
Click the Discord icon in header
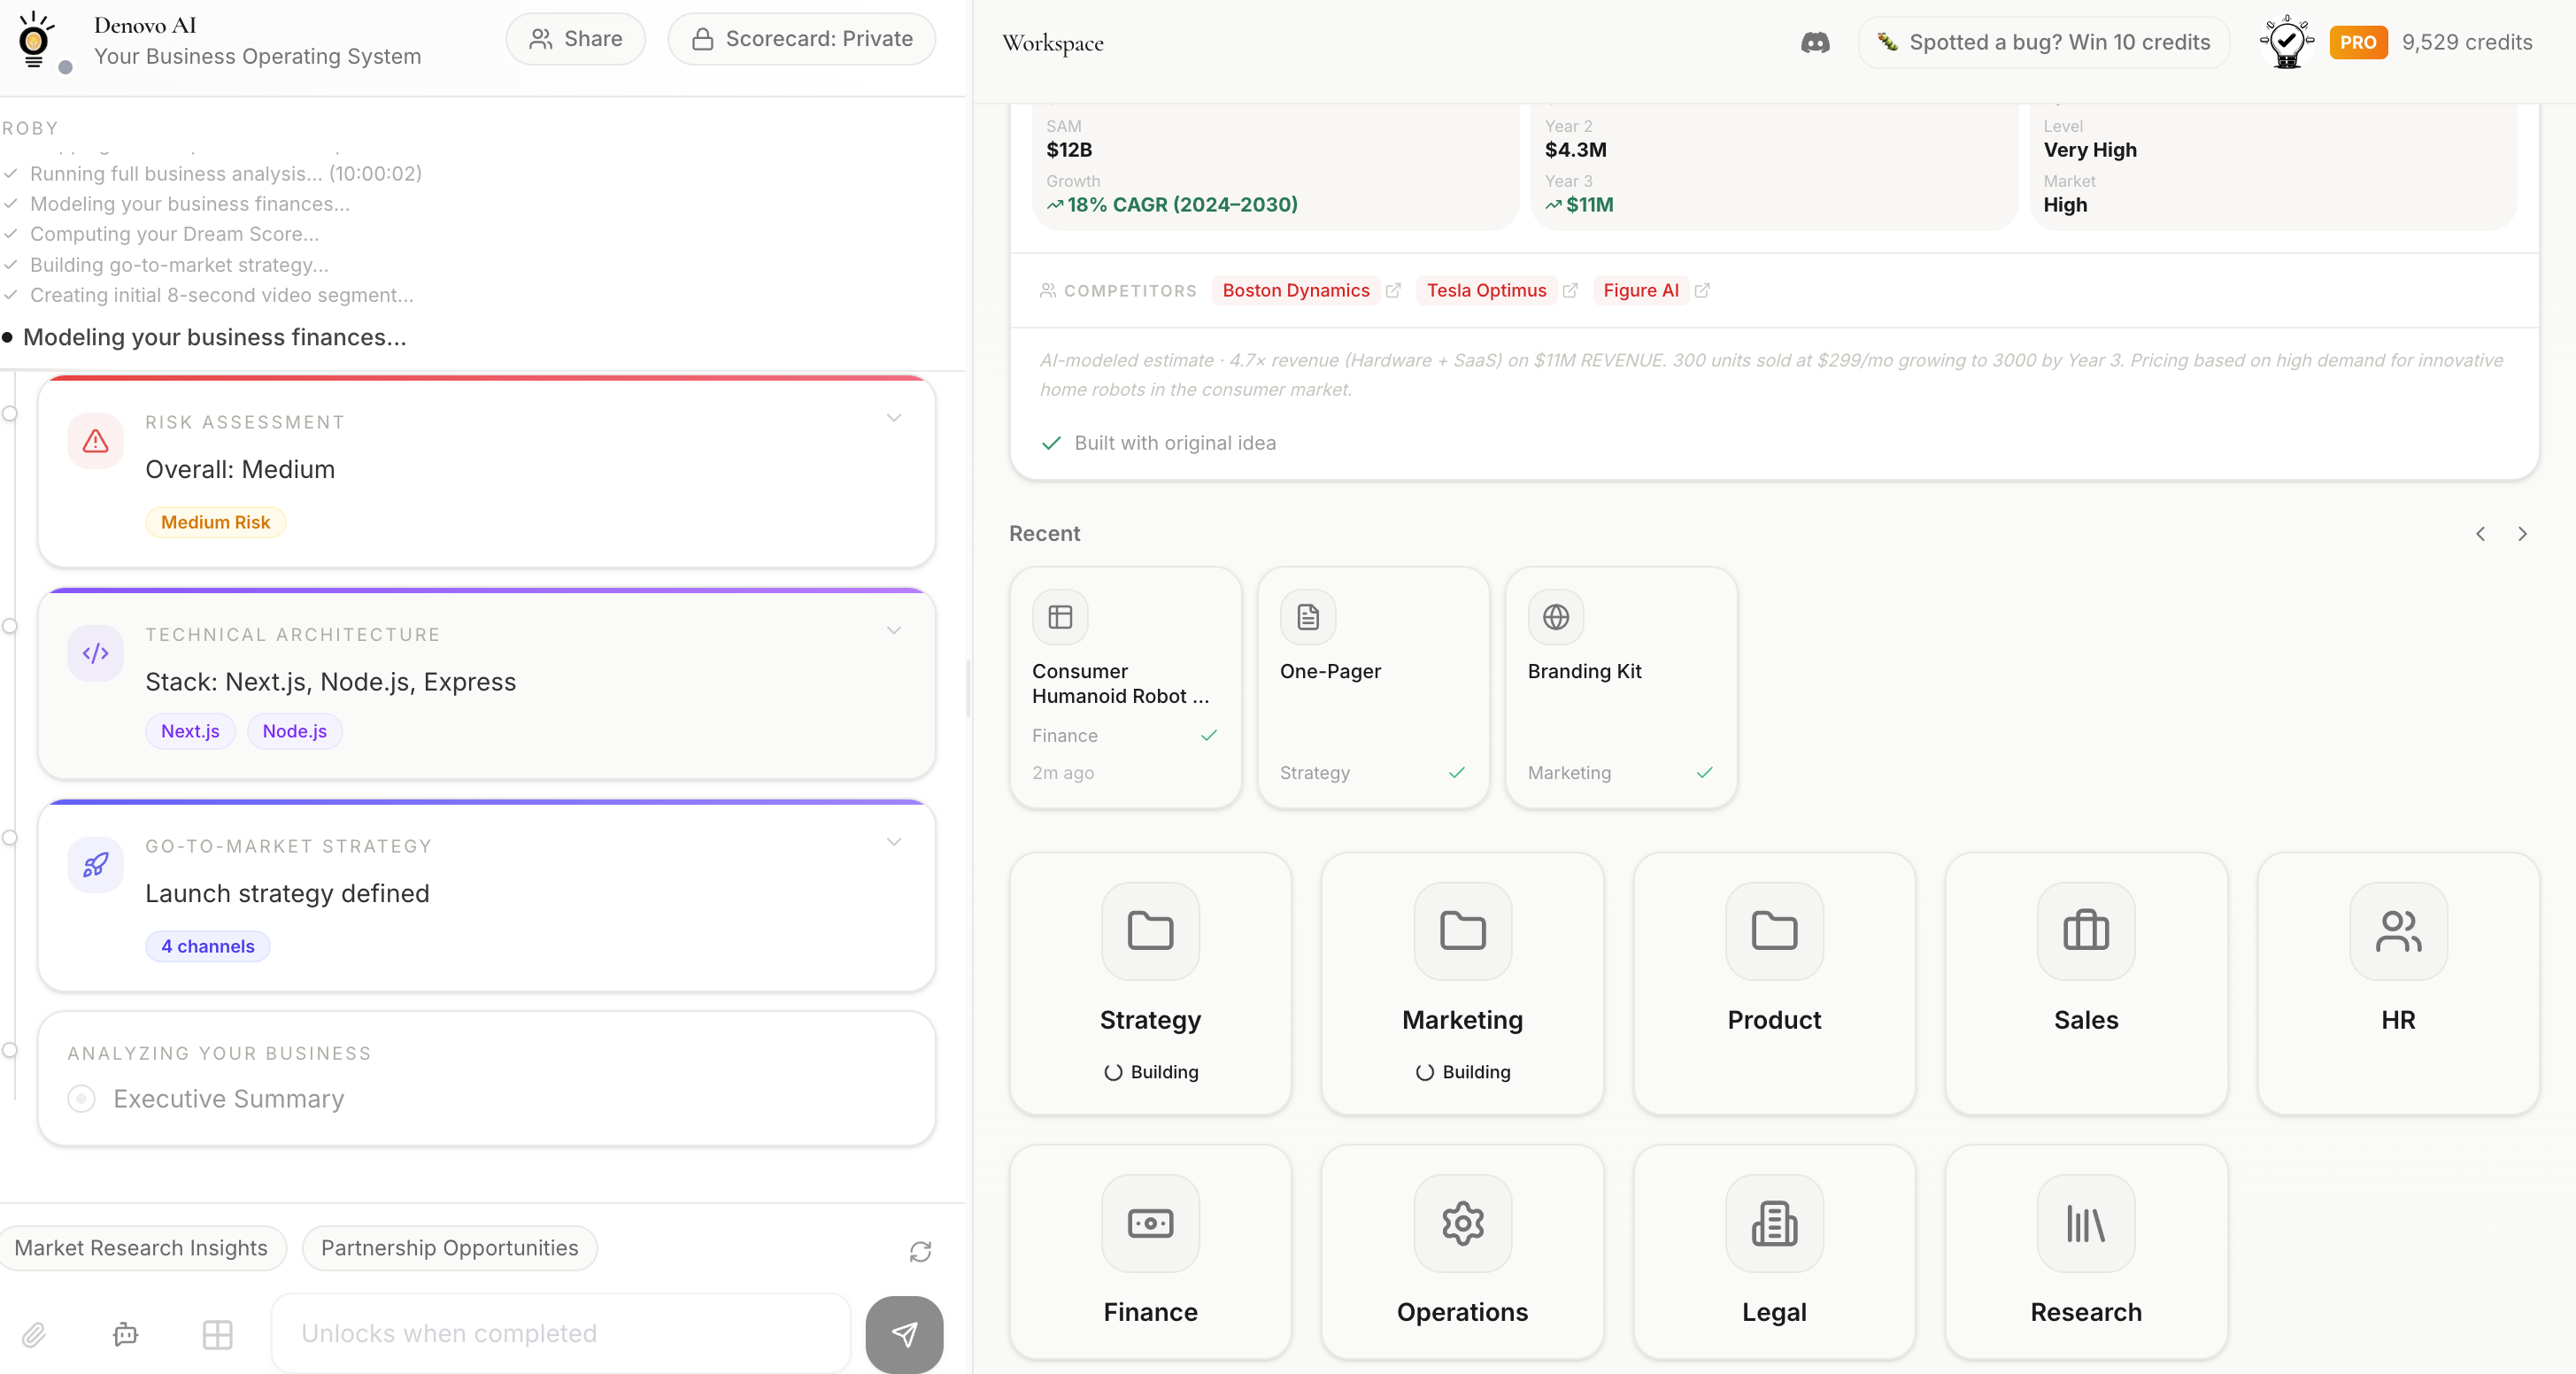pos(1815,43)
